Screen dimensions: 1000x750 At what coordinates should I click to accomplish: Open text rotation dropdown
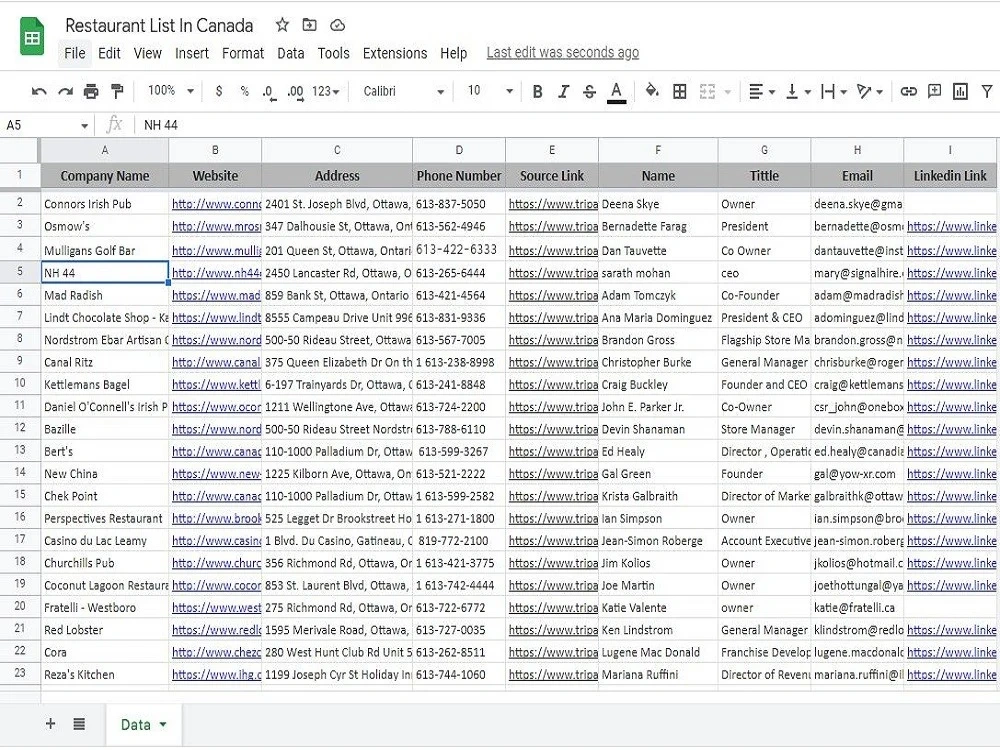869,92
